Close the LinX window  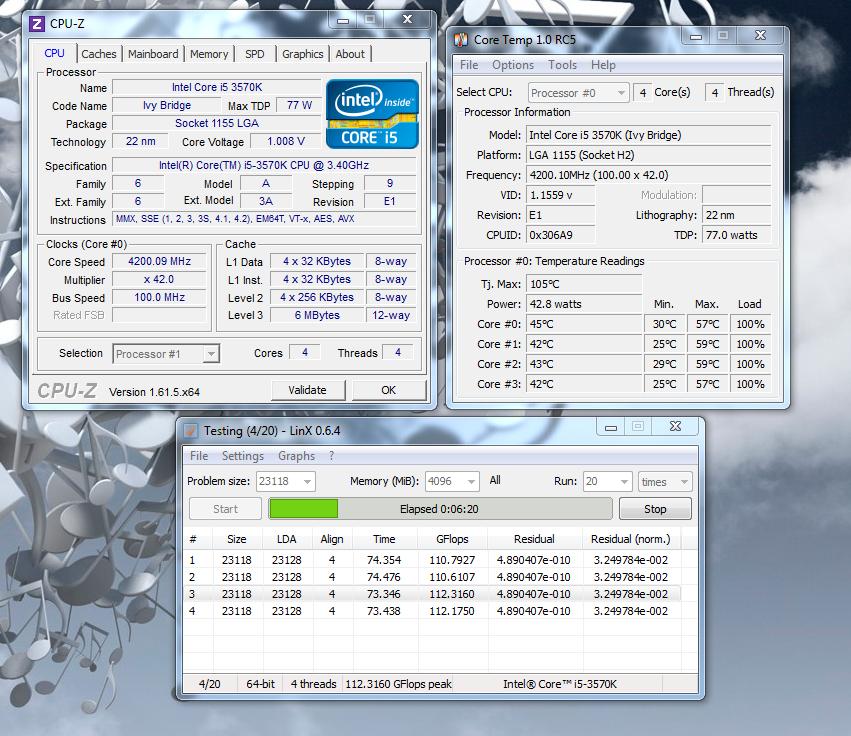tap(675, 427)
